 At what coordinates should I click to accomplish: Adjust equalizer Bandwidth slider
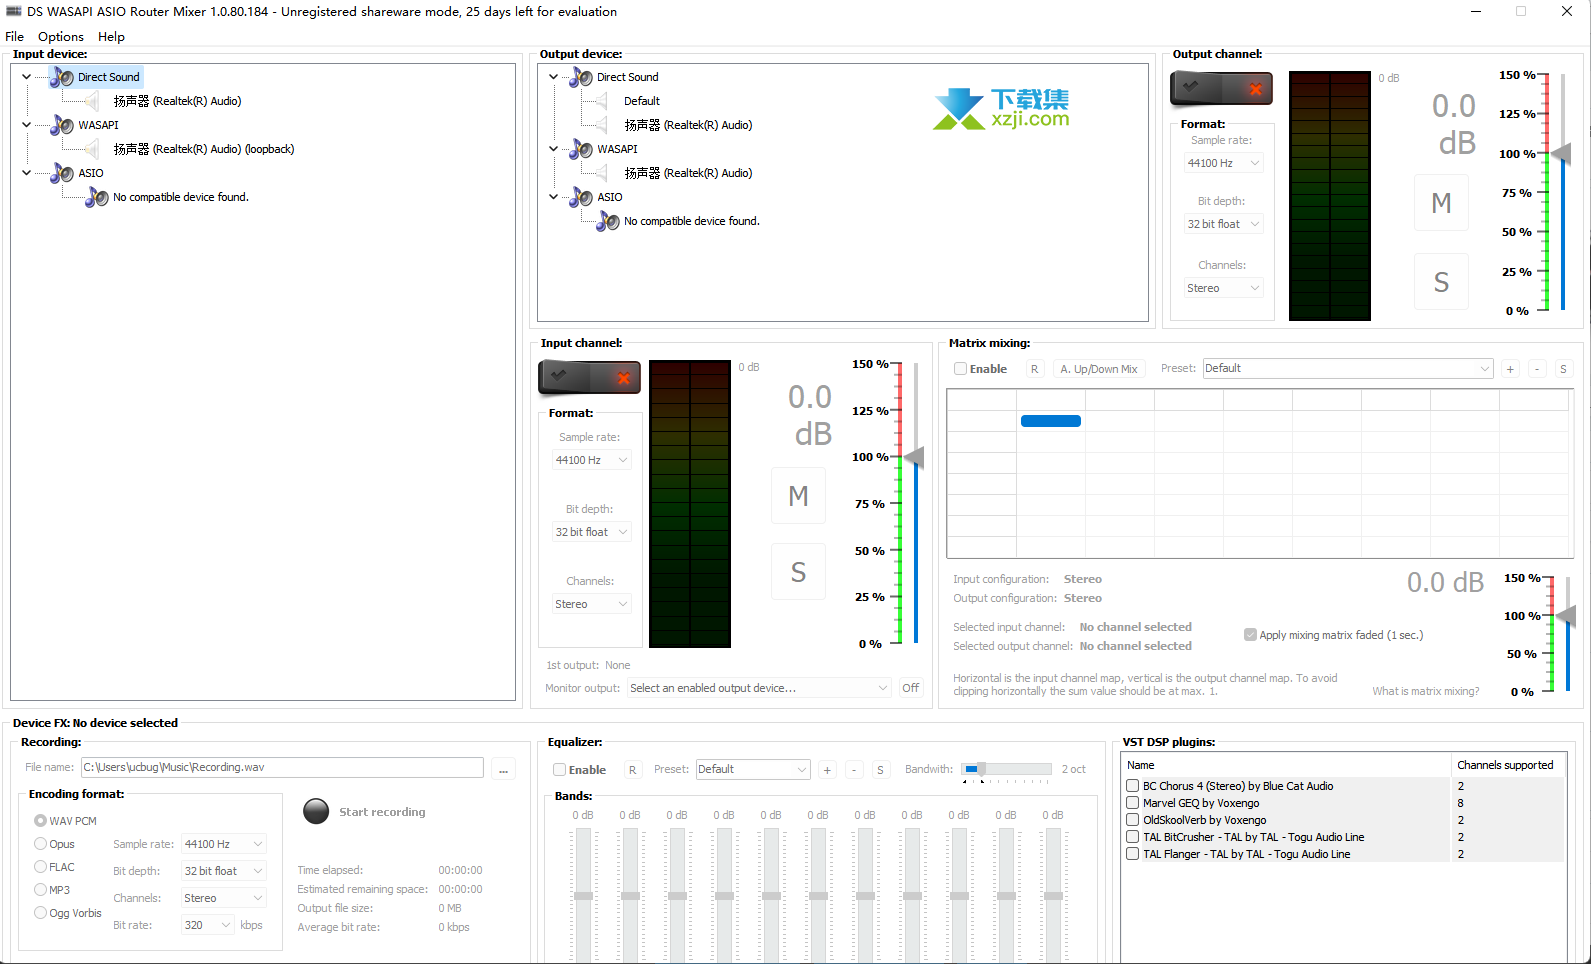[1006, 769]
